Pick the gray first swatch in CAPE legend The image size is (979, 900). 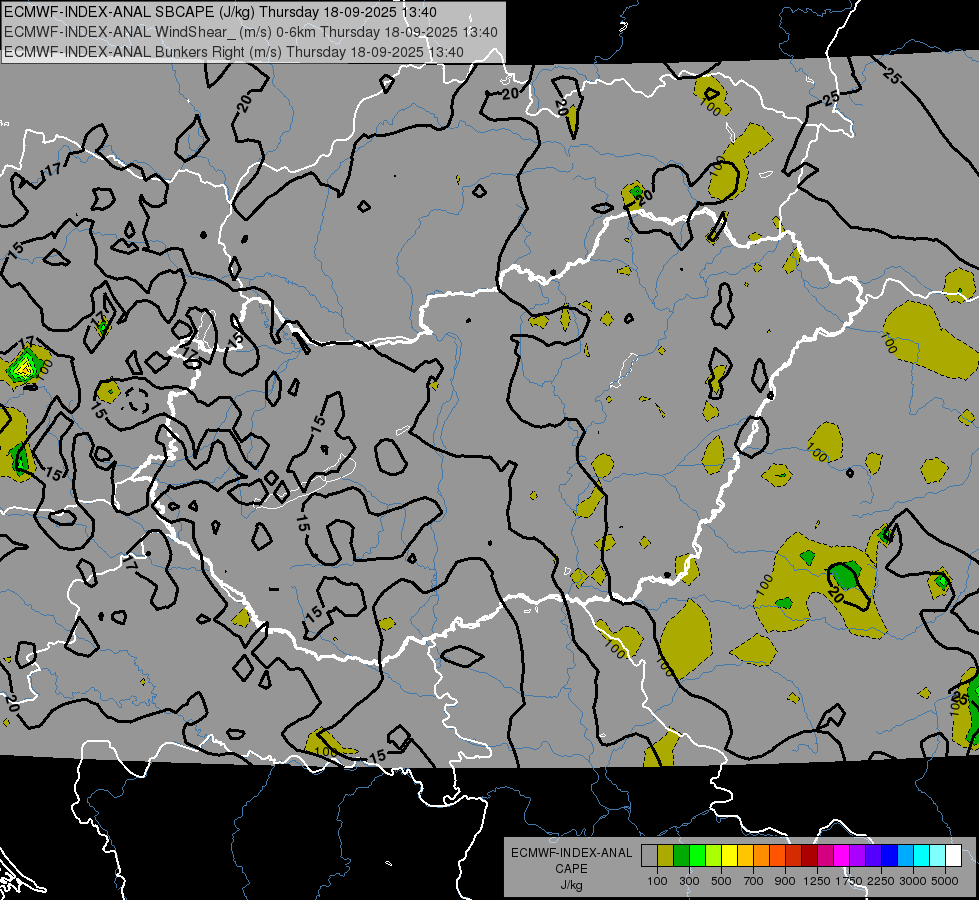(x=649, y=856)
